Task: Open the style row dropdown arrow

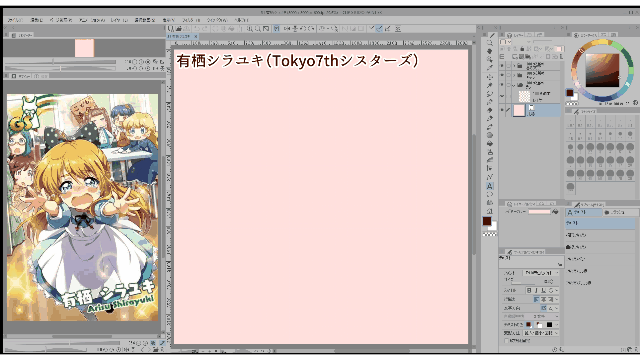Action: 557,290
